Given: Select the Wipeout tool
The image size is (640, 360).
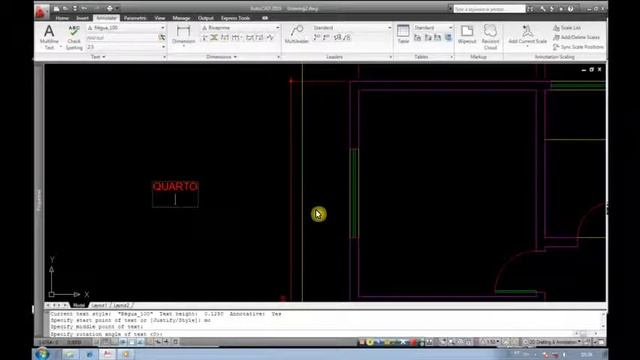Looking at the screenshot, I should [x=467, y=34].
